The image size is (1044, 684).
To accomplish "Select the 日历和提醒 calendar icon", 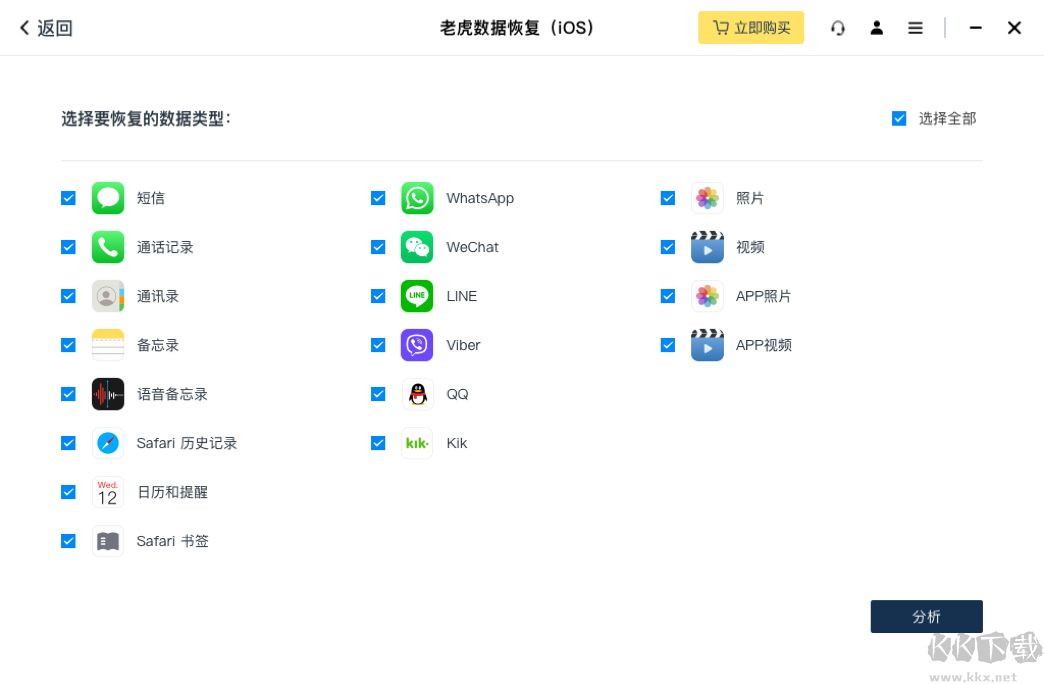I will point(108,492).
